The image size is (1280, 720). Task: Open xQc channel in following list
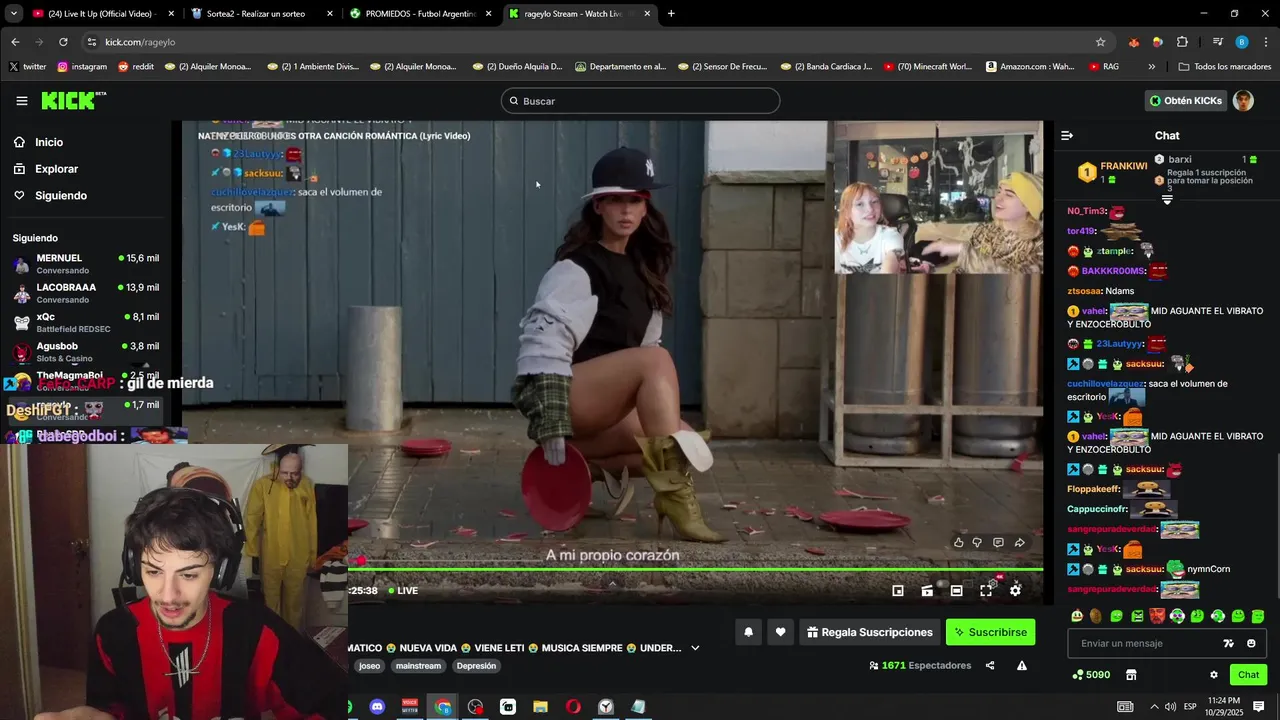pos(86,322)
